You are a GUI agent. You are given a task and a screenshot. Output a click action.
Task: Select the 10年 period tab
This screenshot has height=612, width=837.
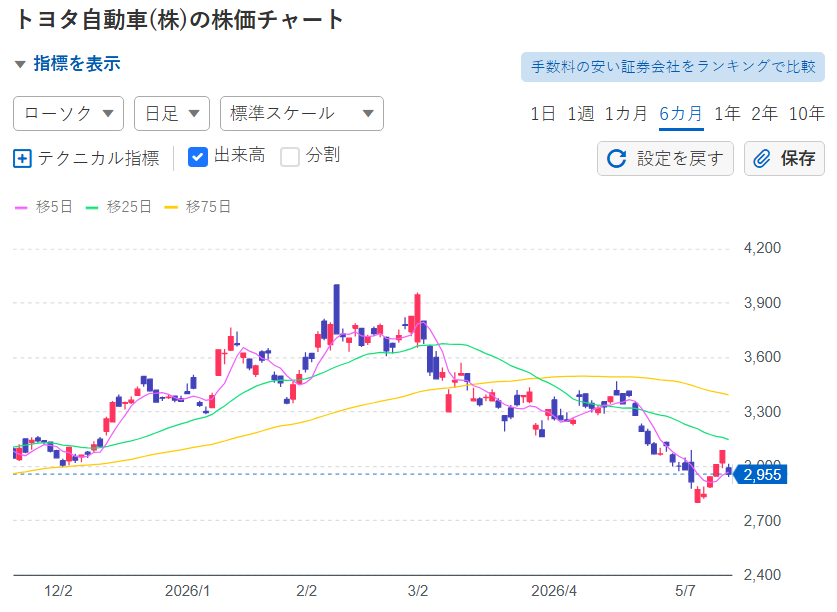pos(807,113)
